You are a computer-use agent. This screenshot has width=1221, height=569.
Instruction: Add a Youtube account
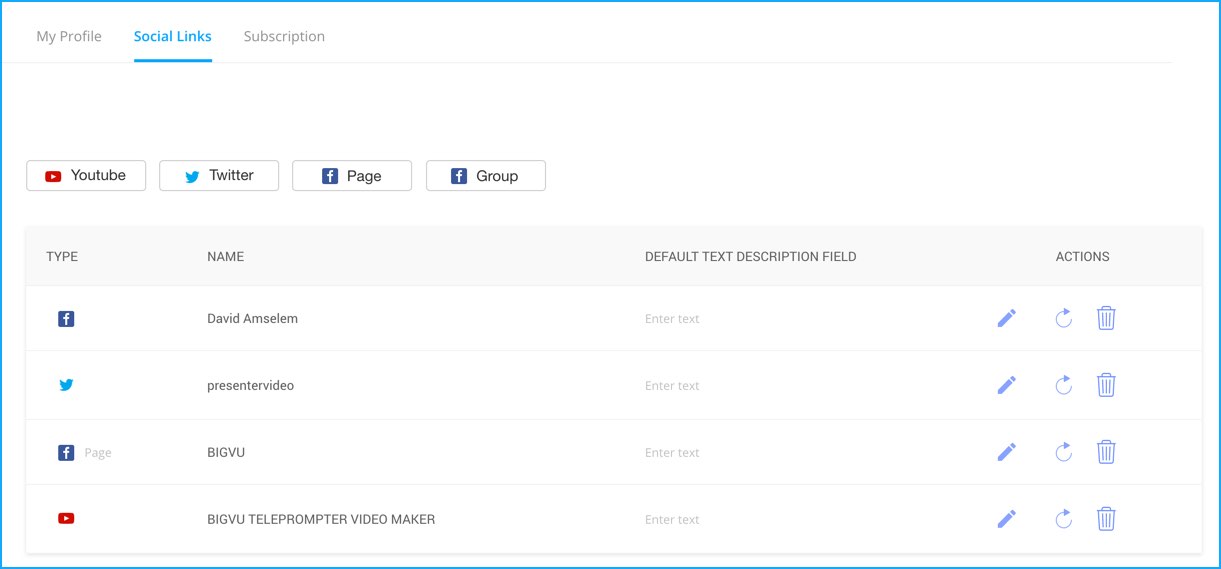click(86, 175)
